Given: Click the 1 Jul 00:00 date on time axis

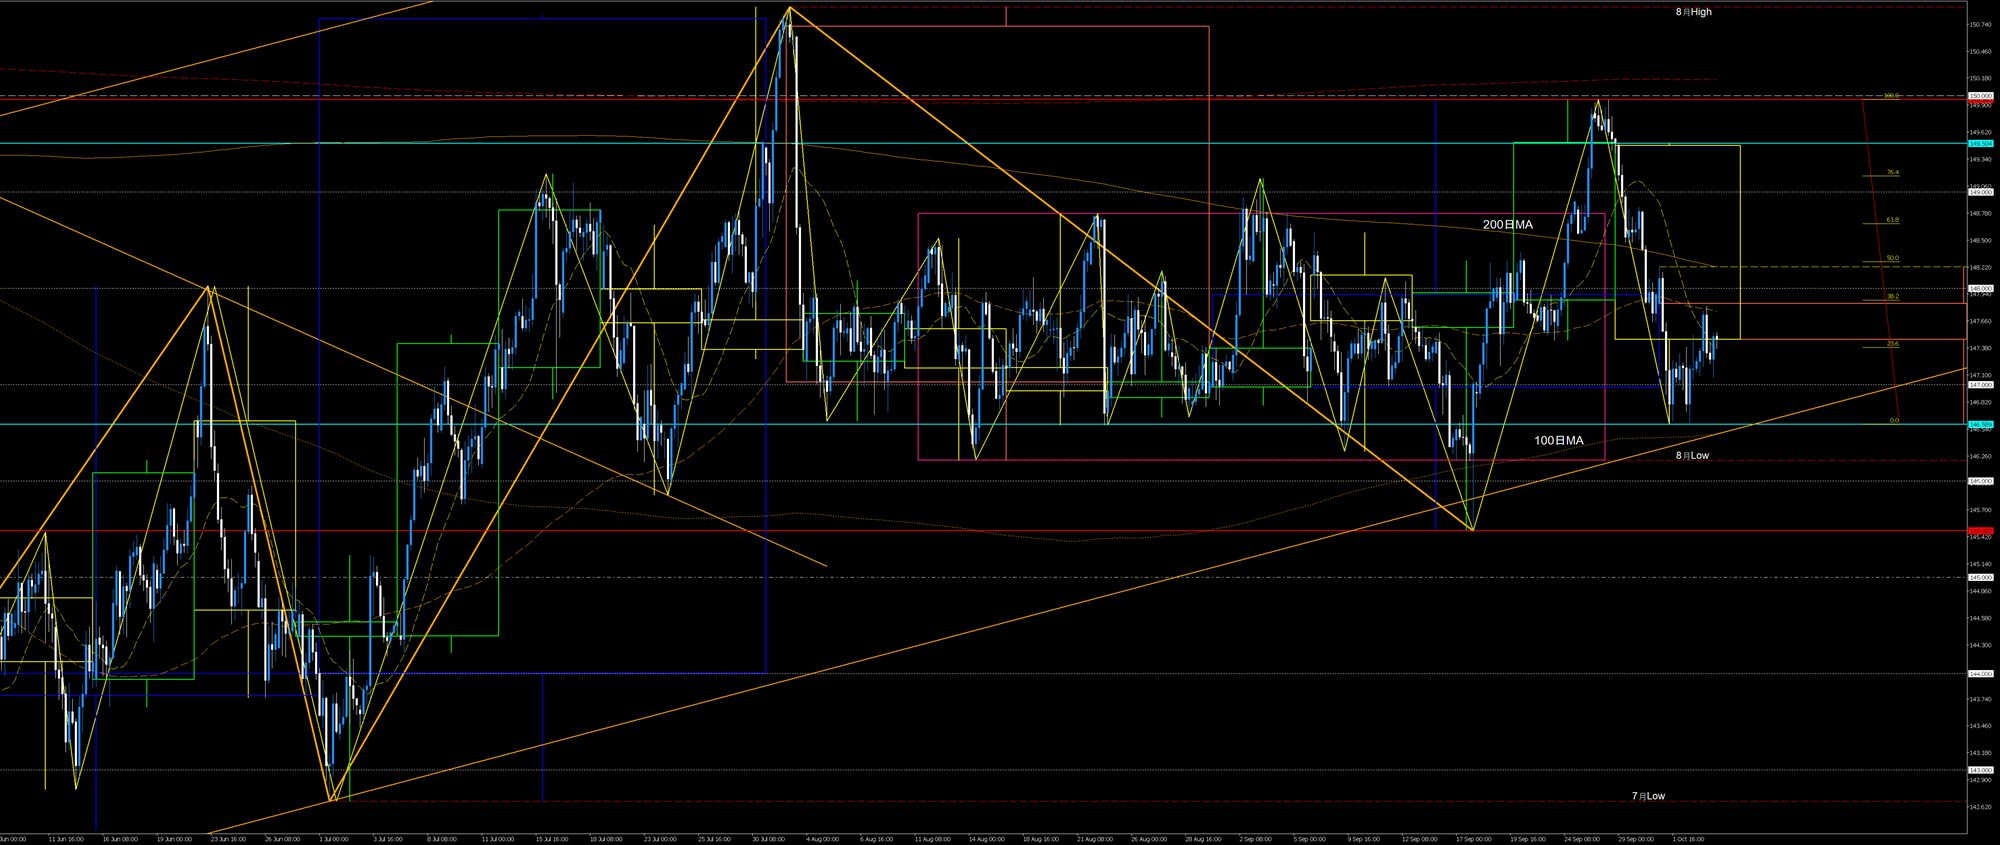Looking at the screenshot, I should pos(332,839).
